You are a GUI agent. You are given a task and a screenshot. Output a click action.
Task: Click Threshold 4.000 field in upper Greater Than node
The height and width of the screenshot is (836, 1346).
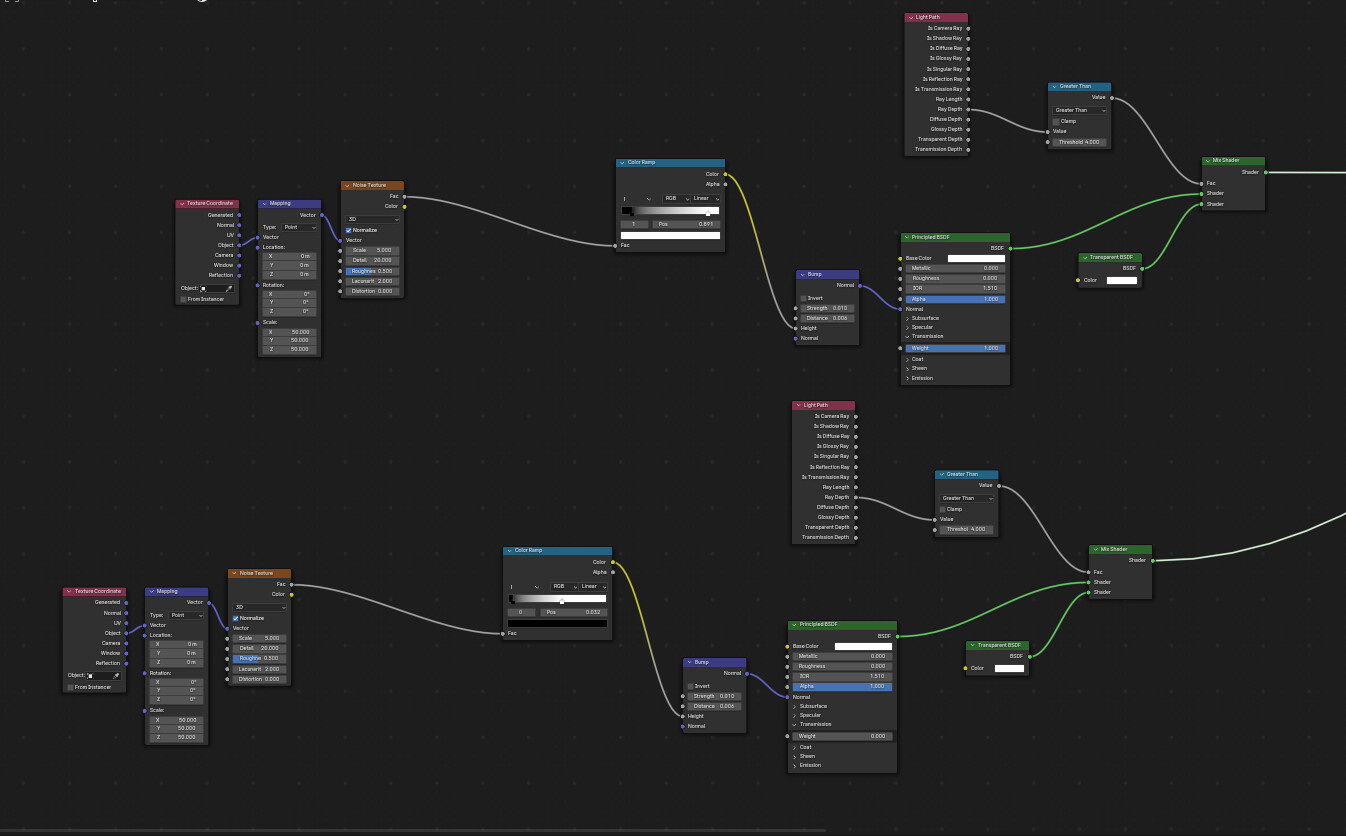pyautogui.click(x=1080, y=142)
